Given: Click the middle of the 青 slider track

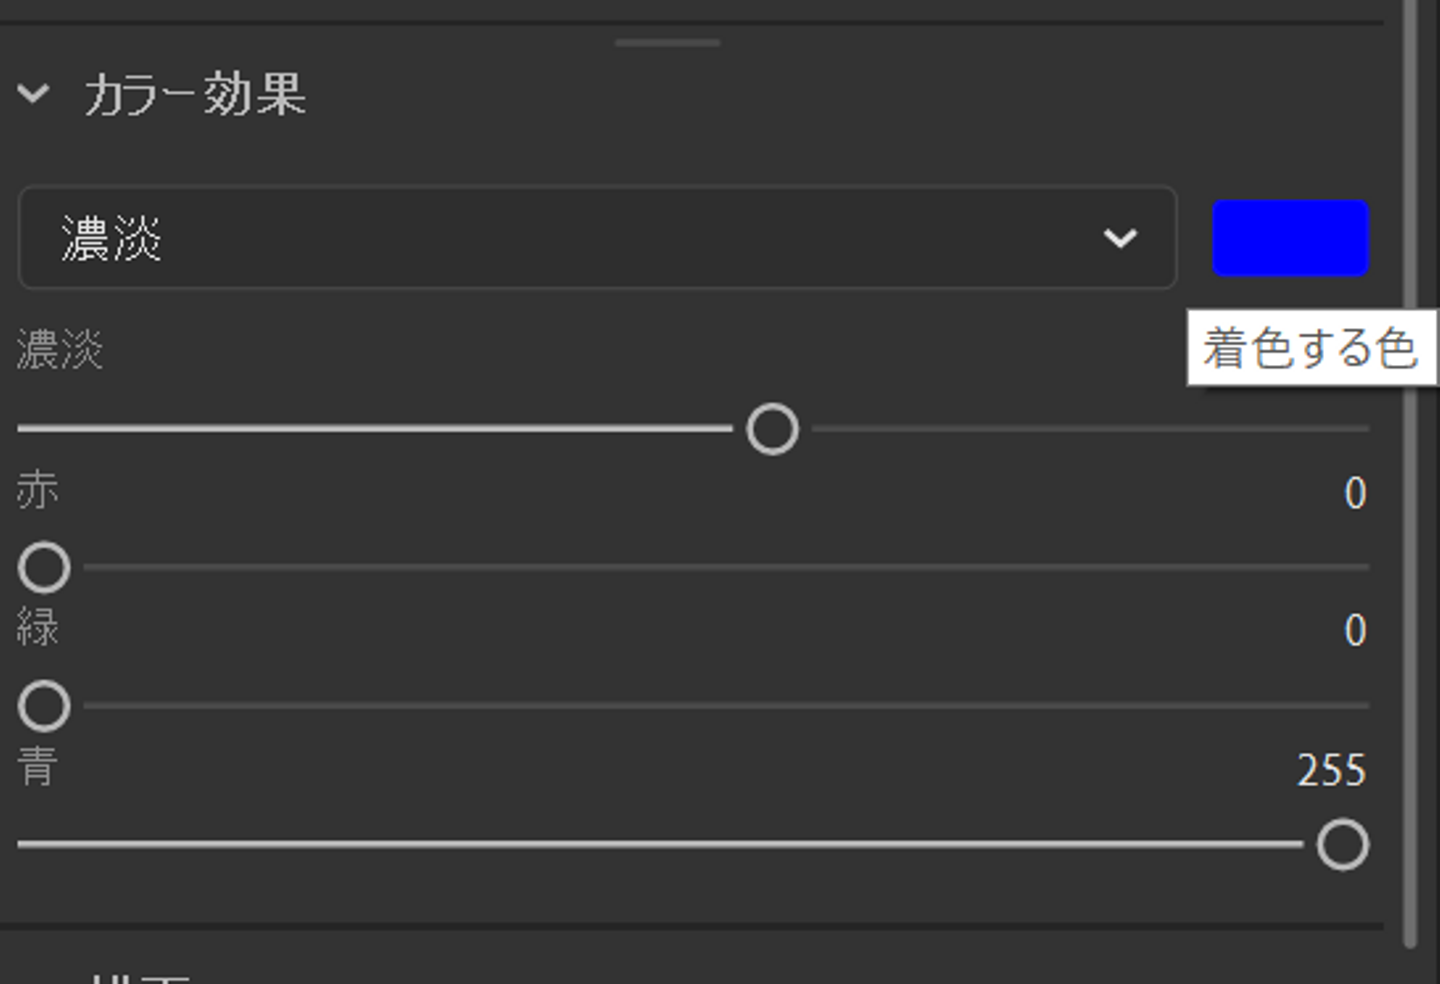Looking at the screenshot, I should pos(660,844).
